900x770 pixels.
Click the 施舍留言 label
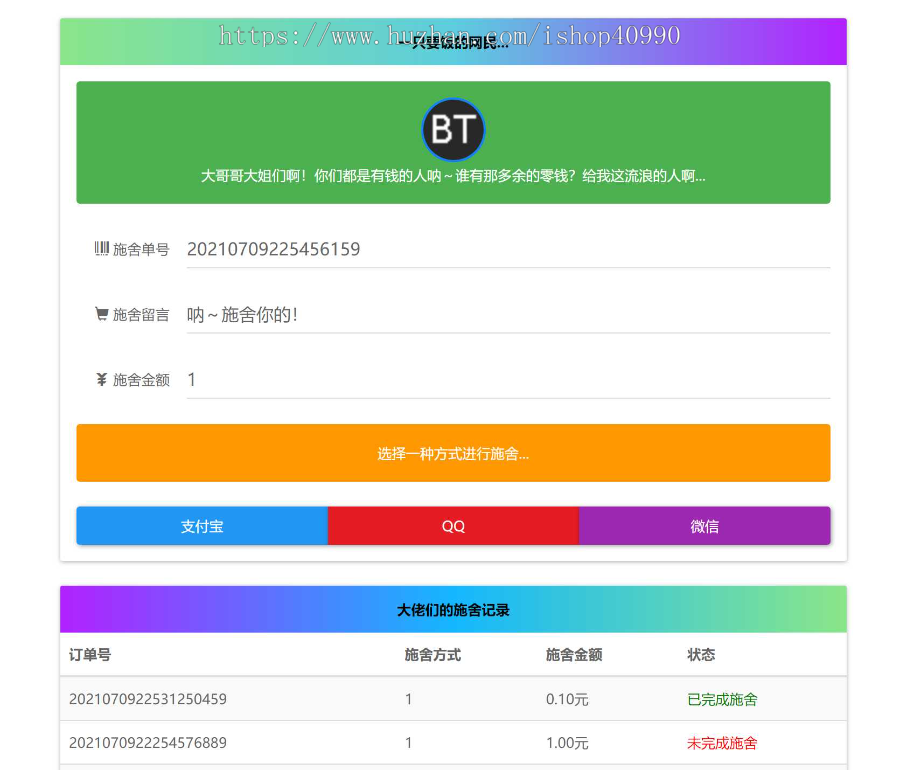[x=141, y=314]
